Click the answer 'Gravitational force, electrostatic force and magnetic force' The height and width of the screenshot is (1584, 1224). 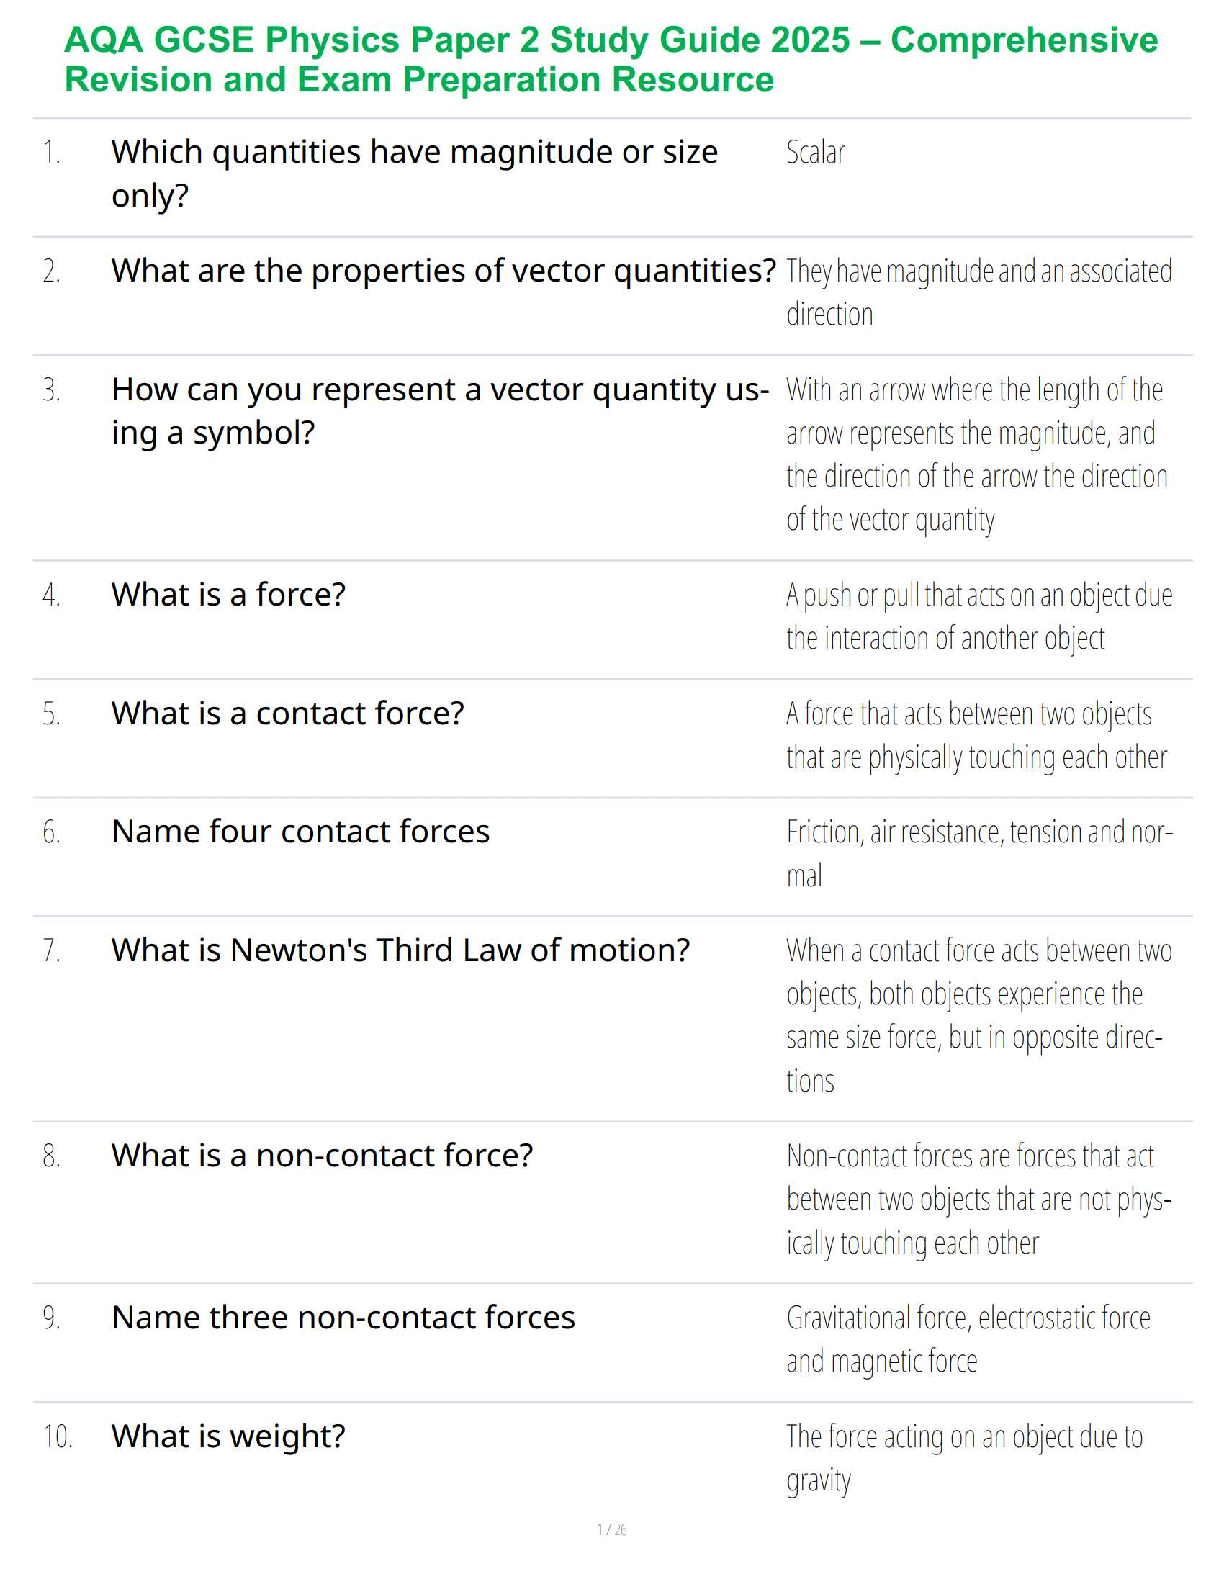pos(968,1339)
